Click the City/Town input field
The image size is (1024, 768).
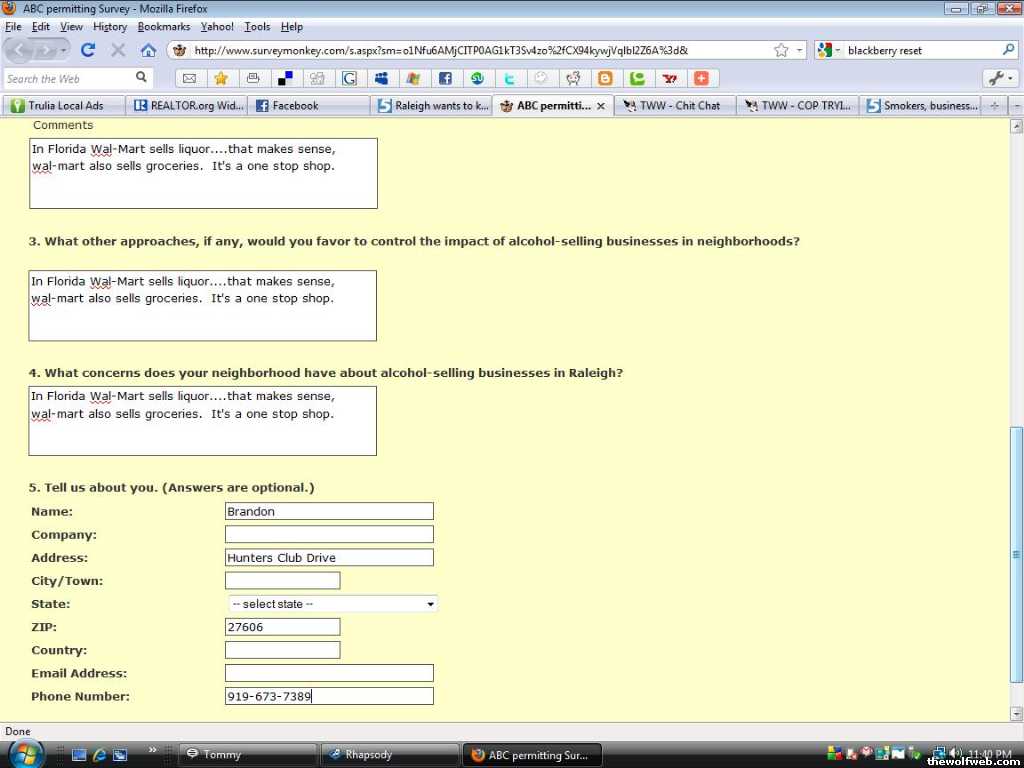pos(282,581)
